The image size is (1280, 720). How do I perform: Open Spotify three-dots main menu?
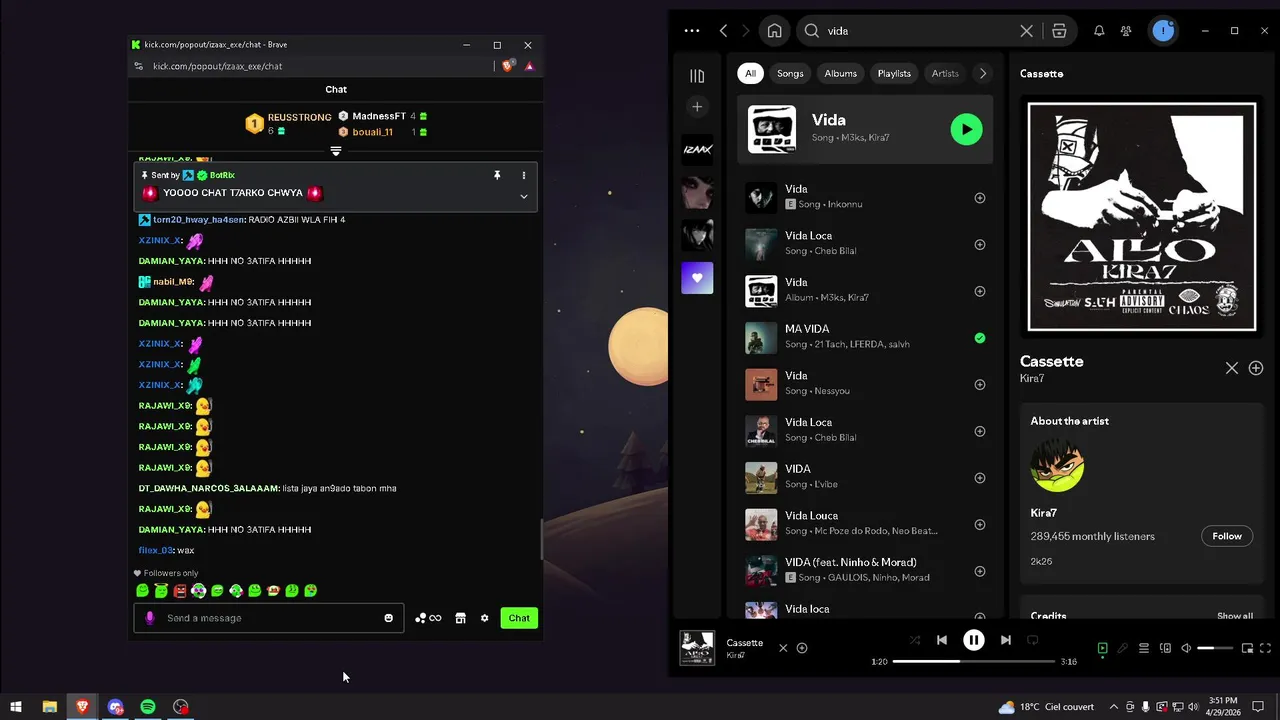[x=692, y=31]
